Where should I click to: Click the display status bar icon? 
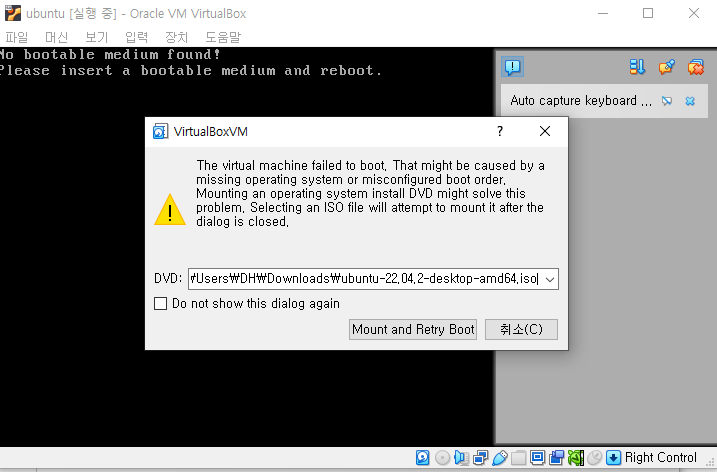pos(538,457)
